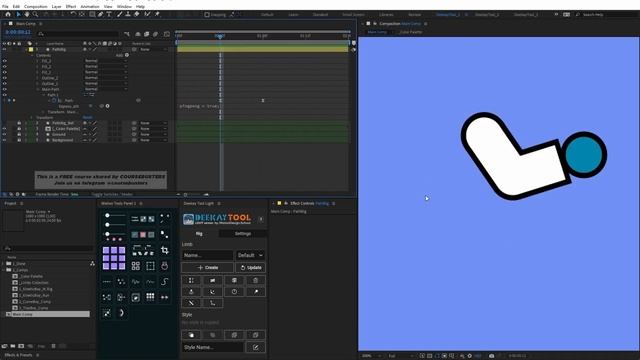Collapse the Path 1 property group
Image resolution: width=640 pixels, height=360 pixels.
(44, 95)
